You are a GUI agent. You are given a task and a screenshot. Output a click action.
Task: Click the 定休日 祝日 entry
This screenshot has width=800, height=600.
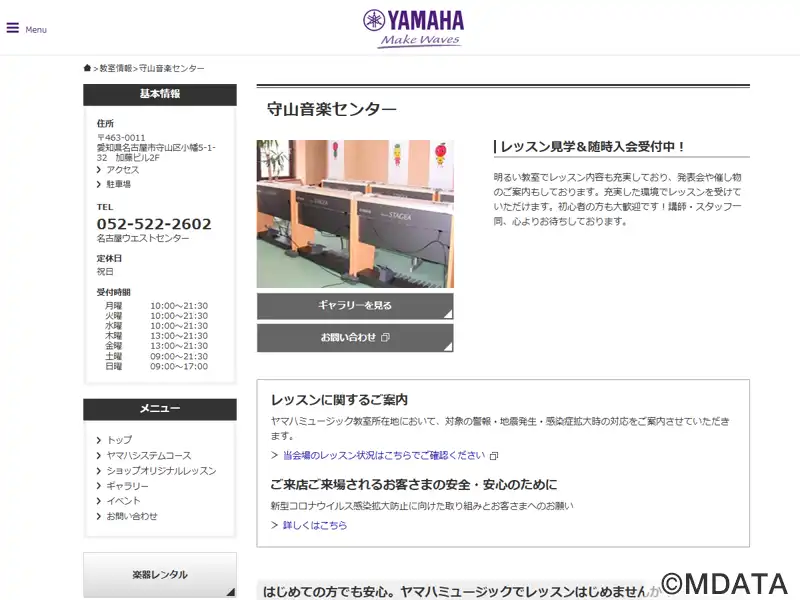pyautogui.click(x=109, y=265)
